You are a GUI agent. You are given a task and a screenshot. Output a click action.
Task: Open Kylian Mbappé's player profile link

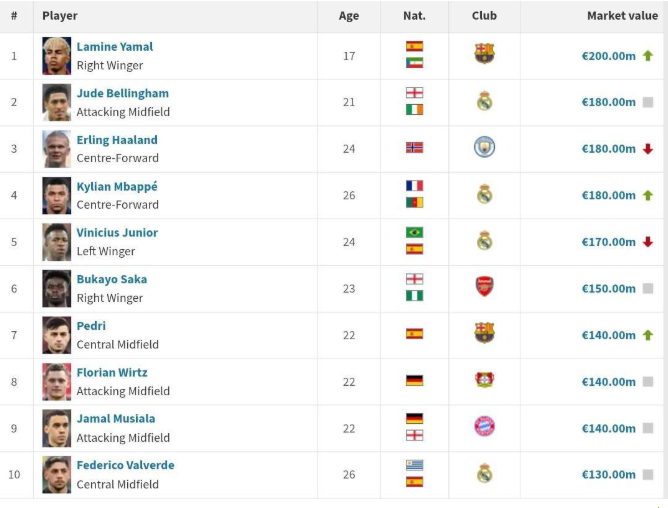117,187
